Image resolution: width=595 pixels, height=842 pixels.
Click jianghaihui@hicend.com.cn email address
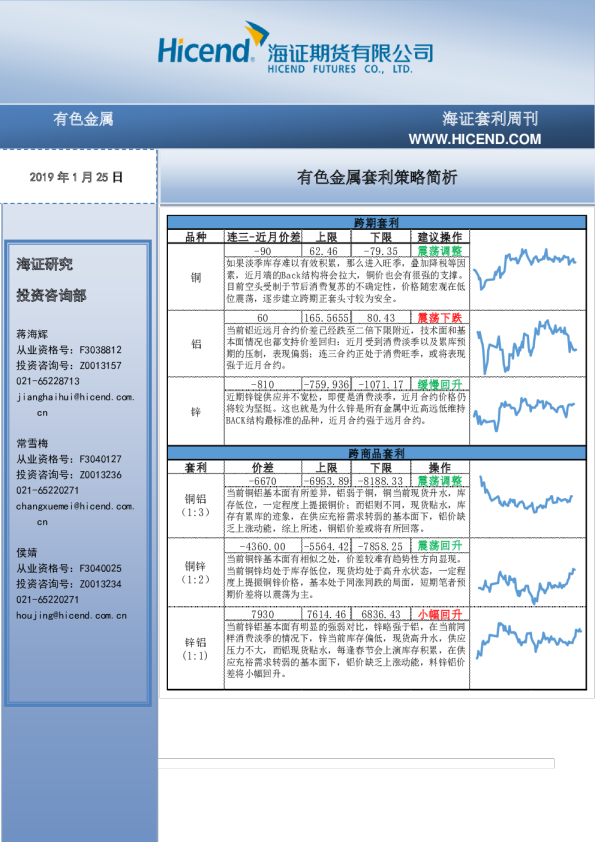(75, 404)
